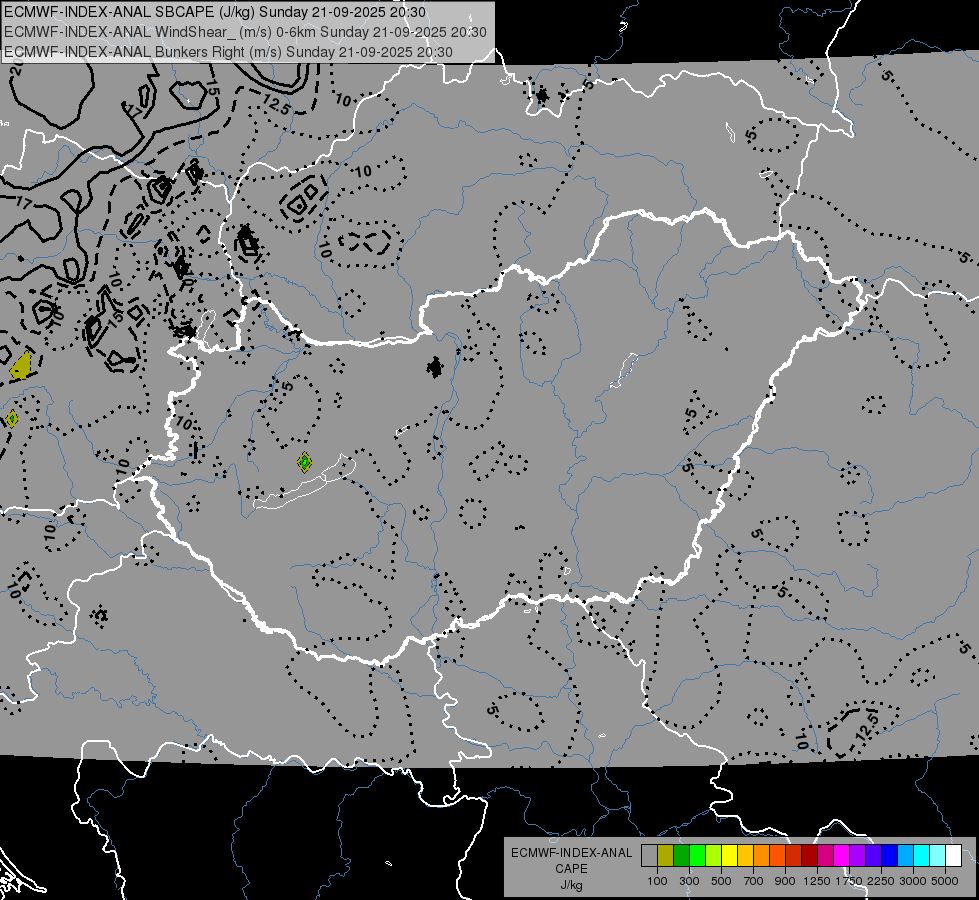Pick the olive swatch at 100 J/kg

pyautogui.click(x=666, y=856)
